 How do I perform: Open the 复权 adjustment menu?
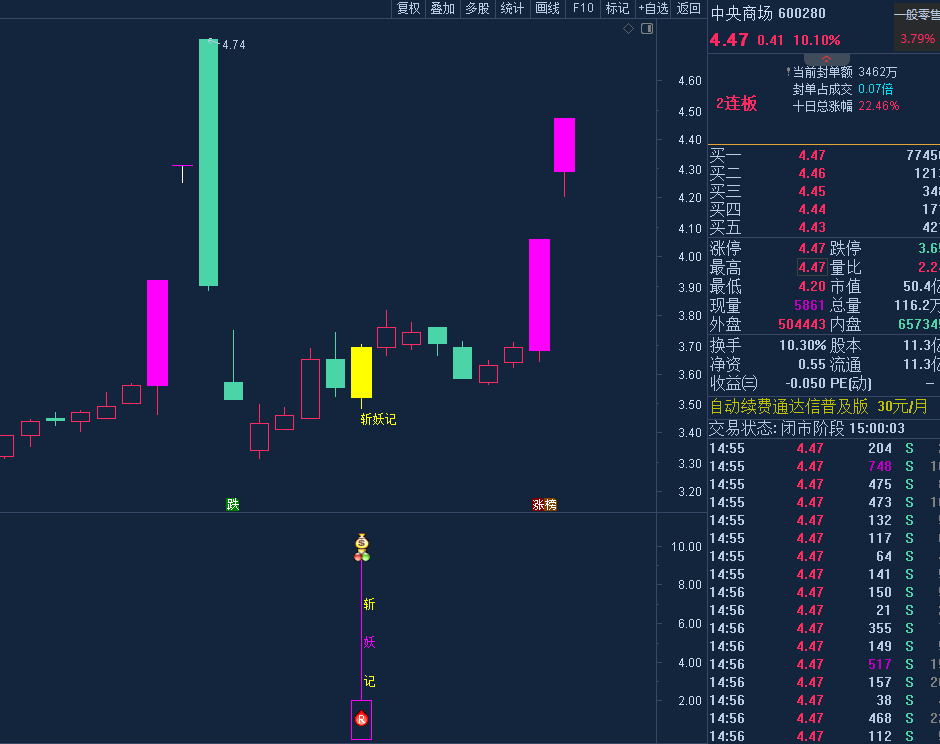(409, 9)
